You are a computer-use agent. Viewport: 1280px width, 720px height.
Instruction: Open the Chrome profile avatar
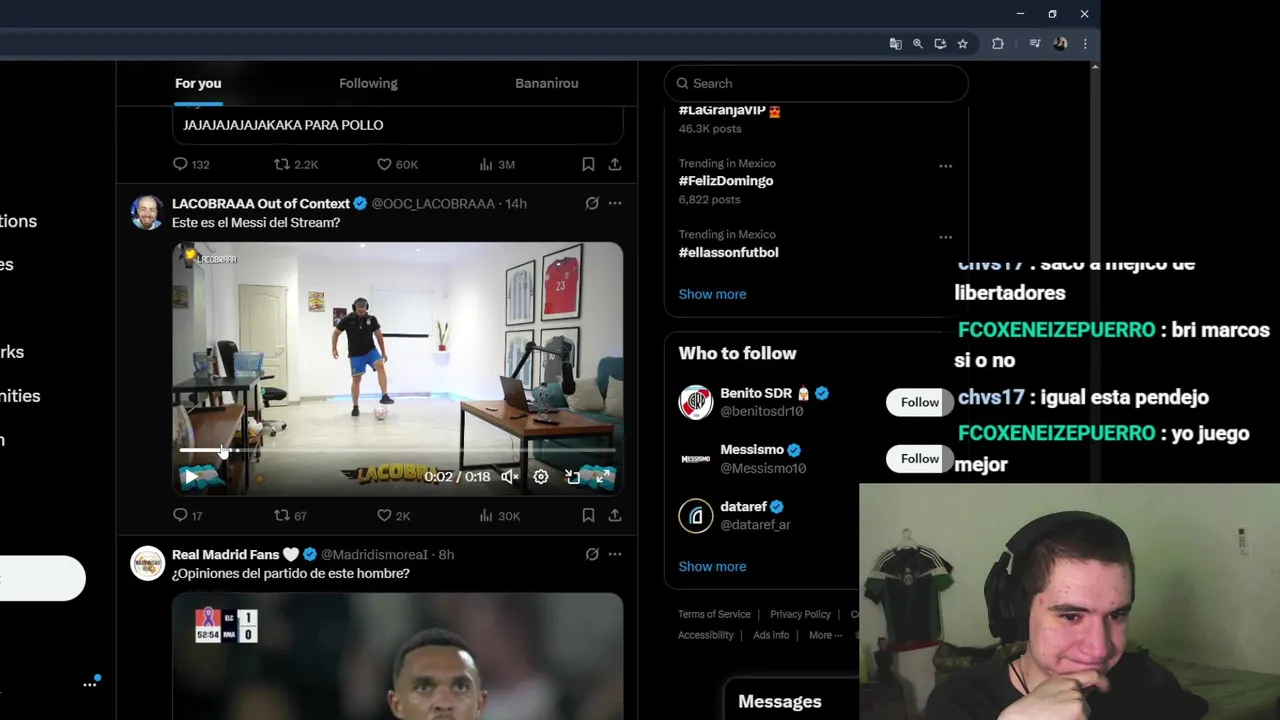pyautogui.click(x=1060, y=44)
